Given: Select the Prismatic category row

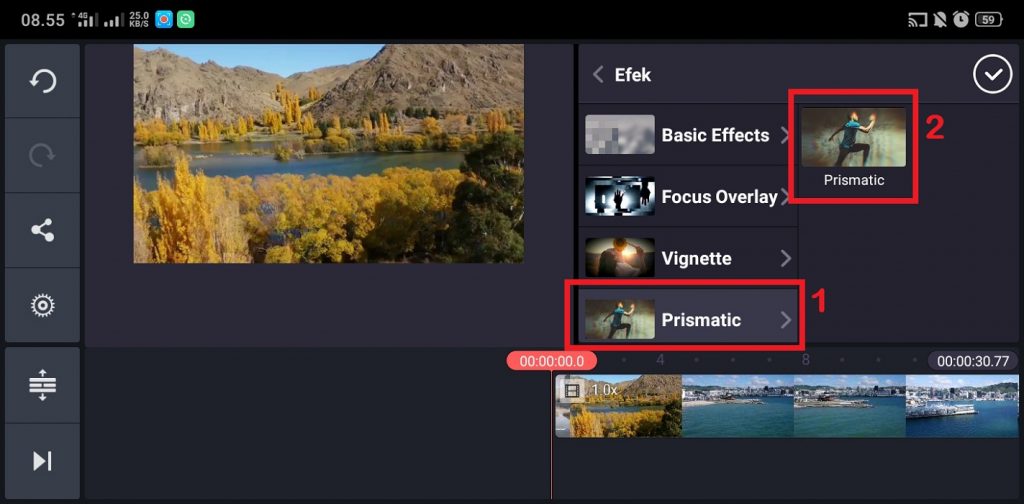Looking at the screenshot, I should click(x=688, y=319).
